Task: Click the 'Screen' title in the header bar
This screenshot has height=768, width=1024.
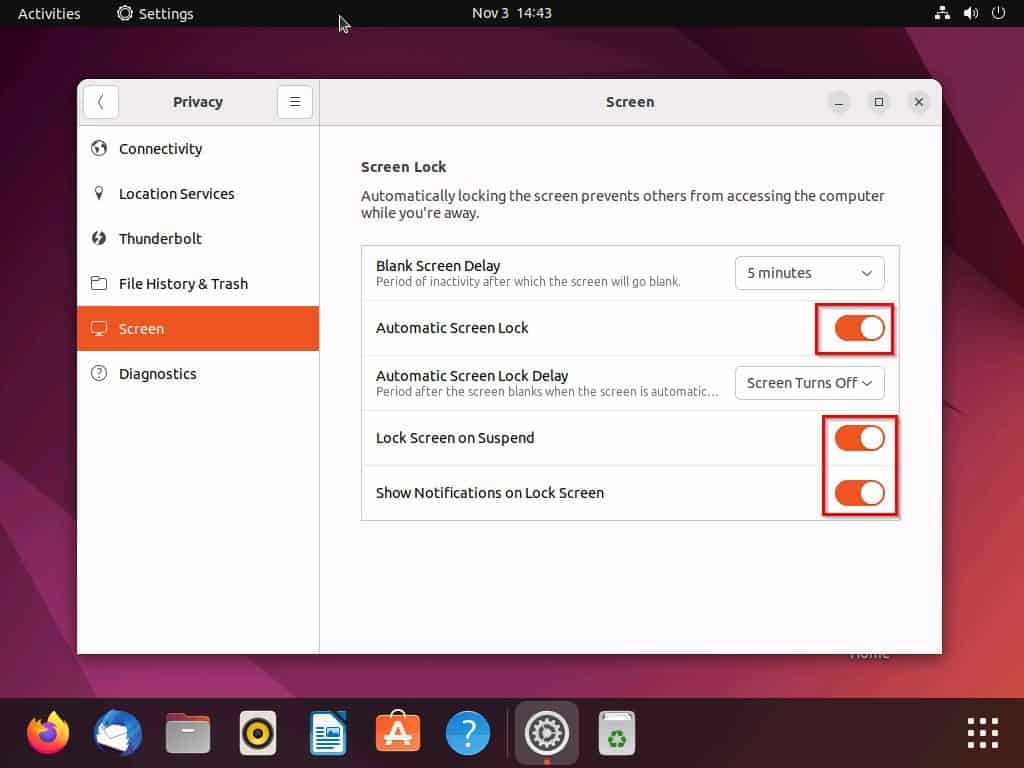Action: [x=630, y=102]
